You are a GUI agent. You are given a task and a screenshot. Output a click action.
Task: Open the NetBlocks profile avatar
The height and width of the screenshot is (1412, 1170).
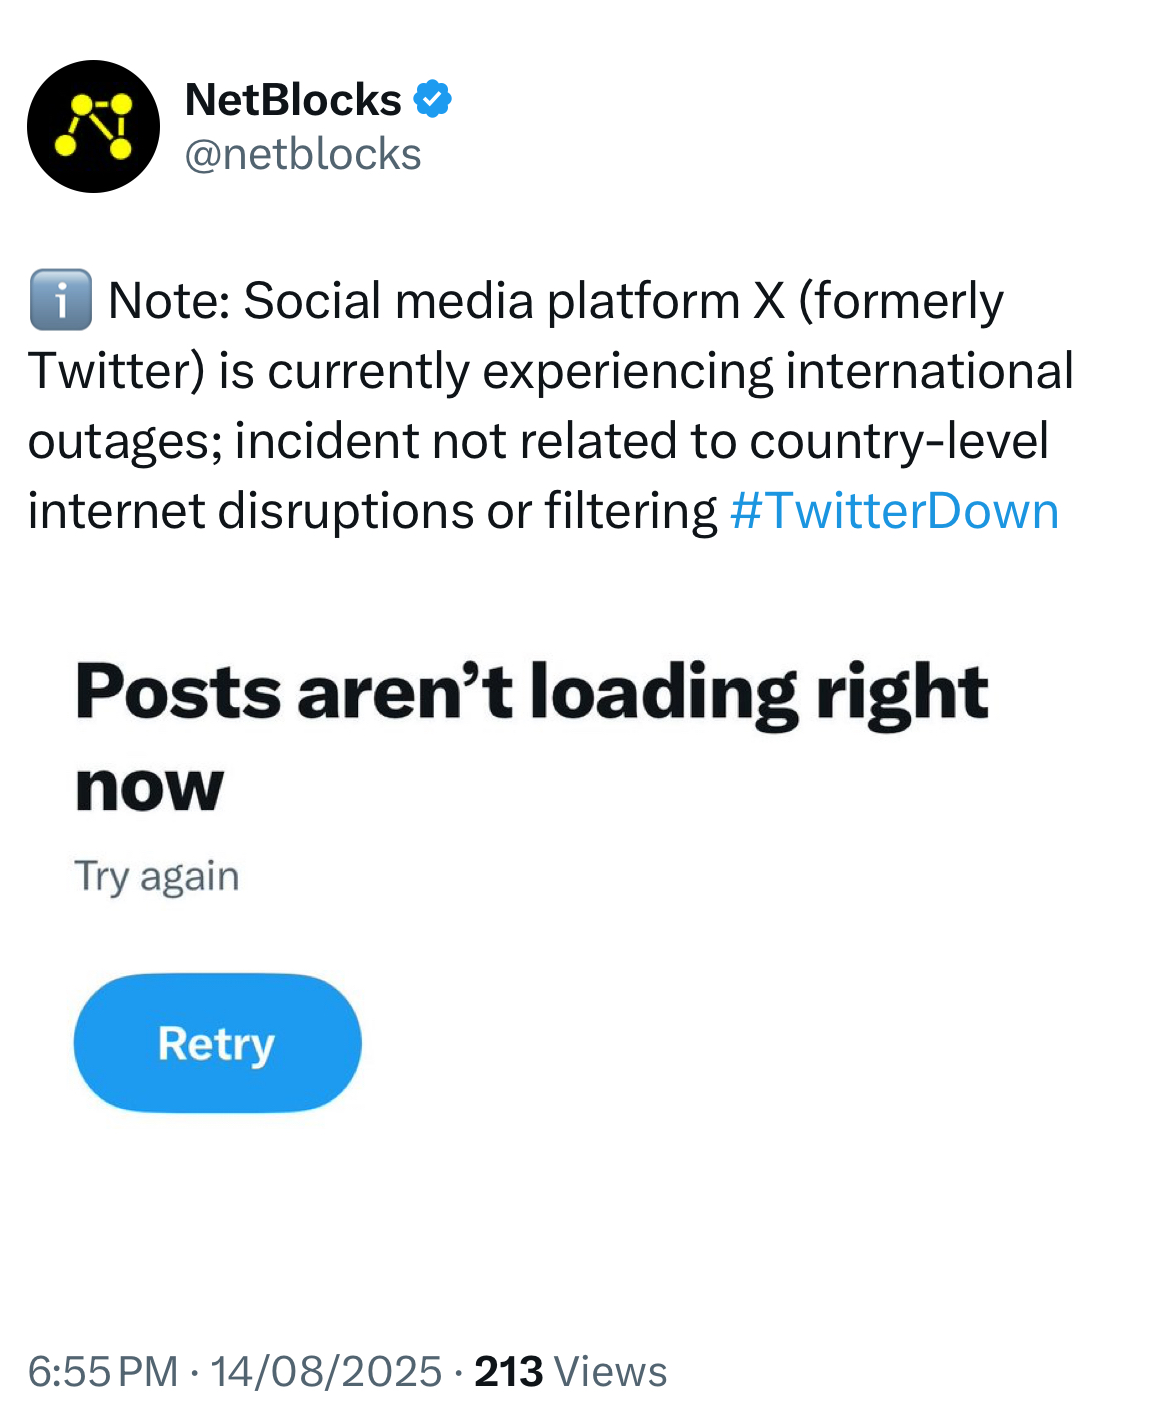coord(93,126)
